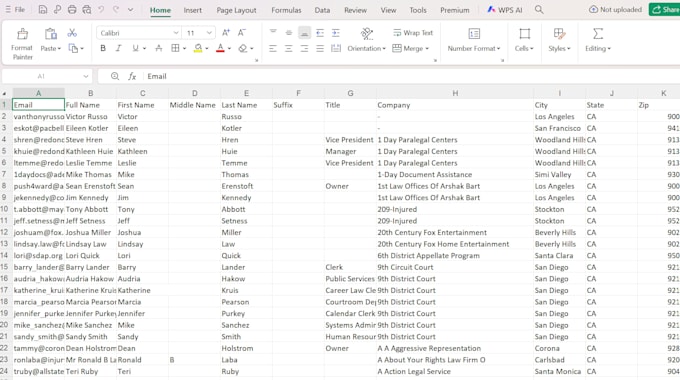Toggle Underline formatting

(135, 48)
